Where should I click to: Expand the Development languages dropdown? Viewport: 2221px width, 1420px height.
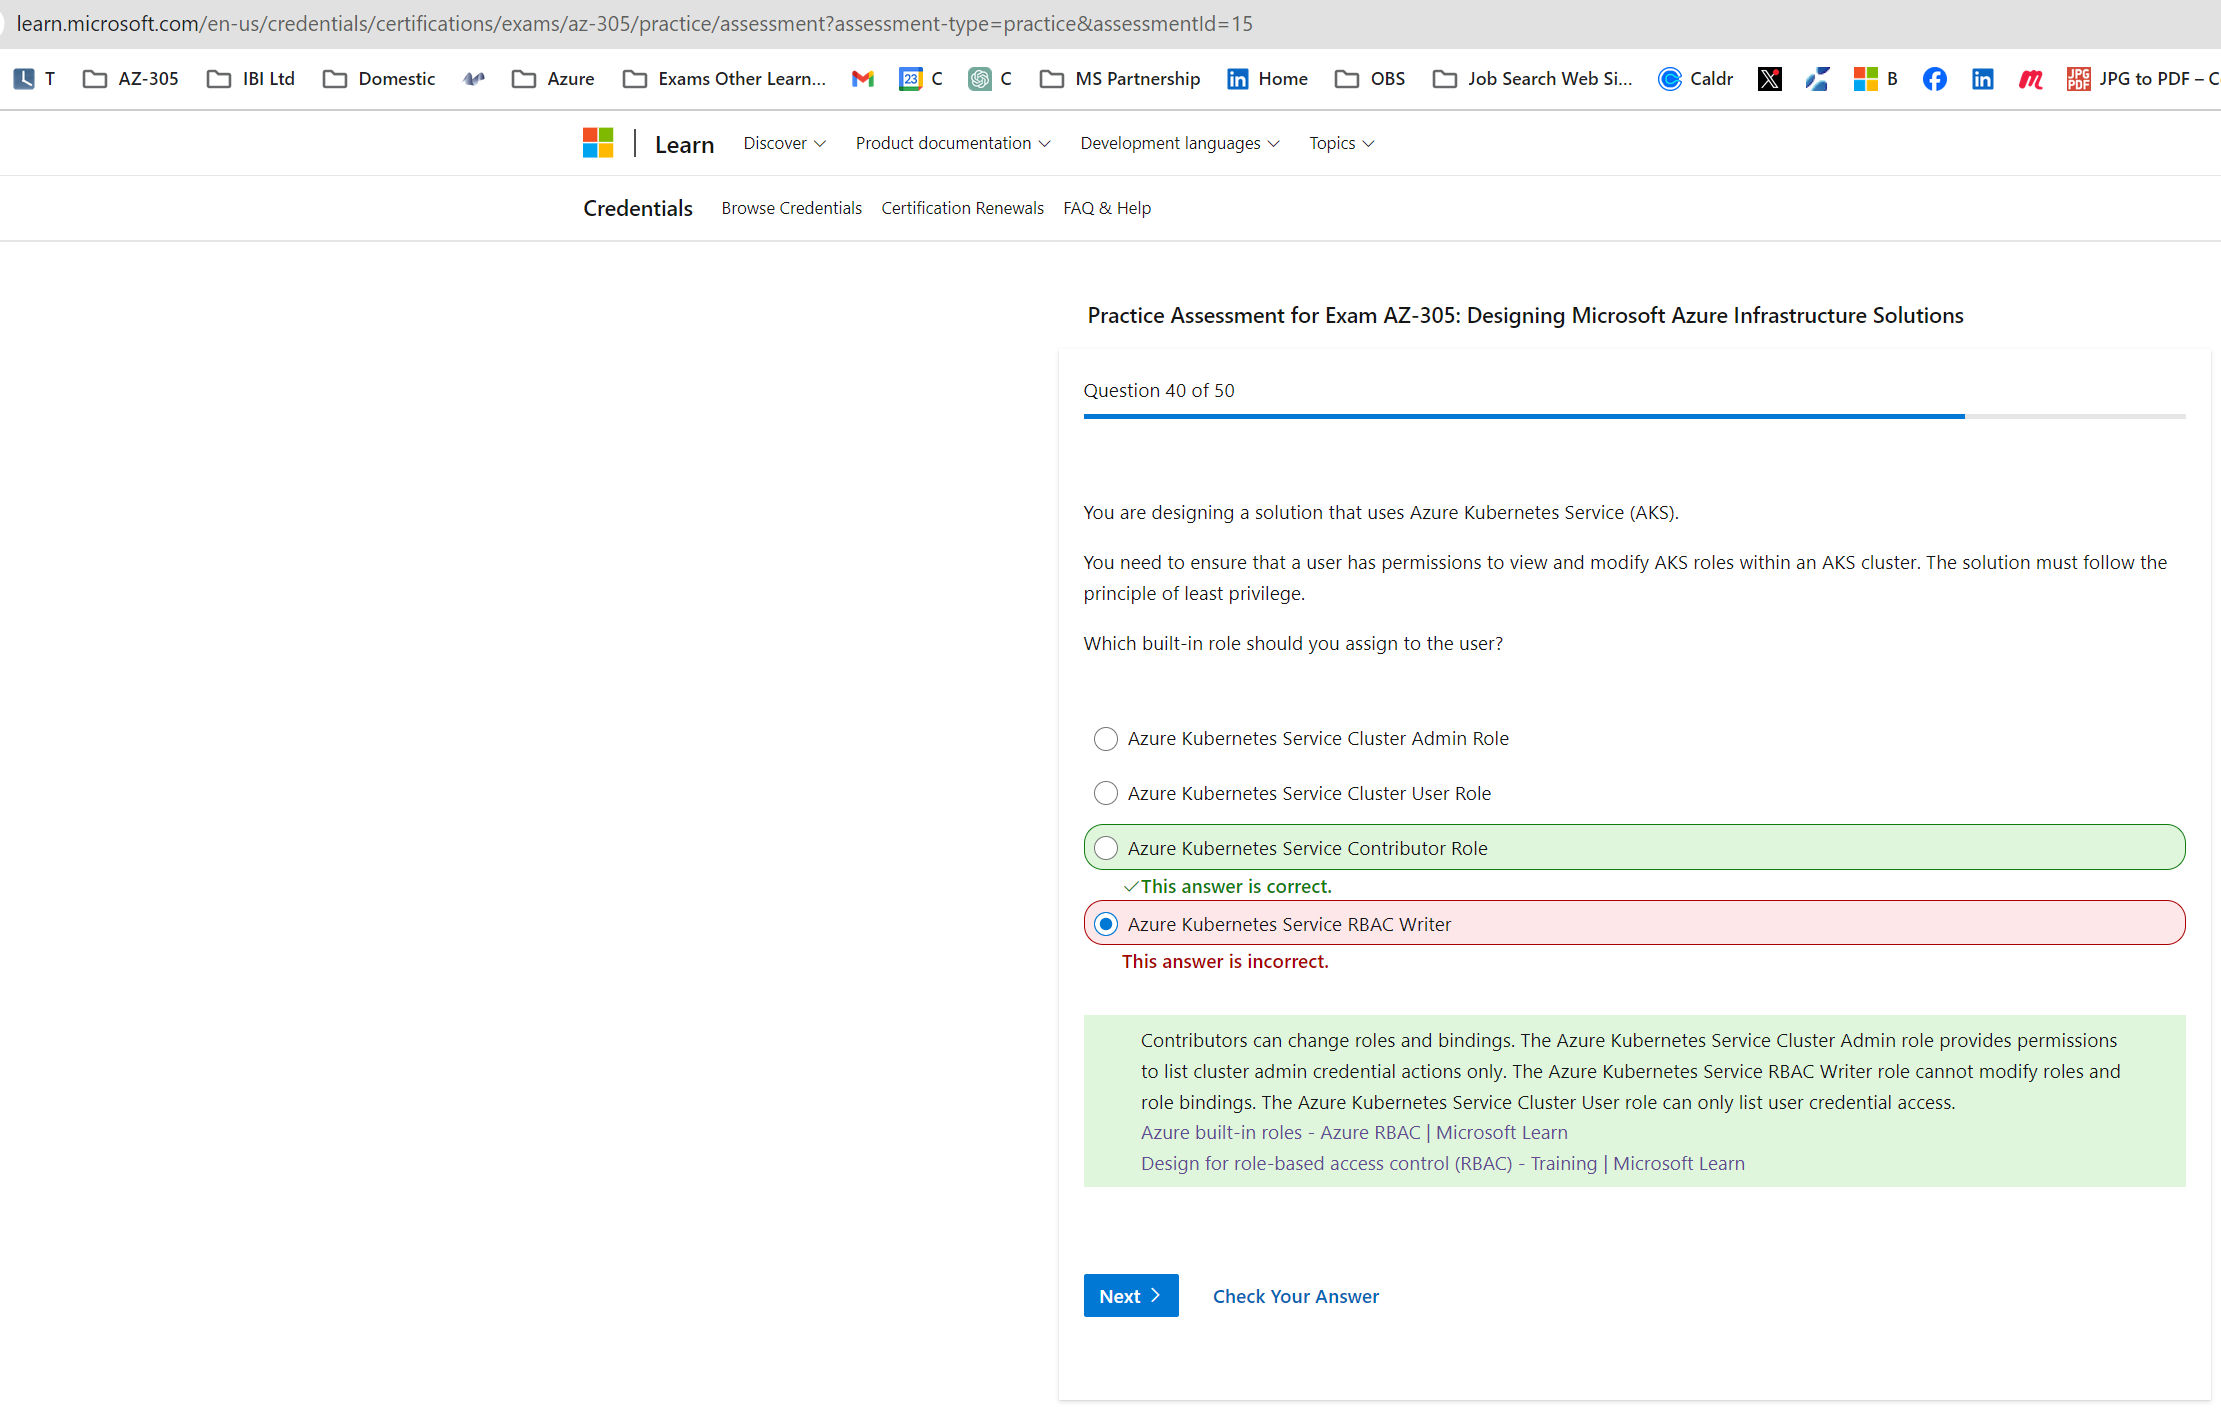[1179, 143]
